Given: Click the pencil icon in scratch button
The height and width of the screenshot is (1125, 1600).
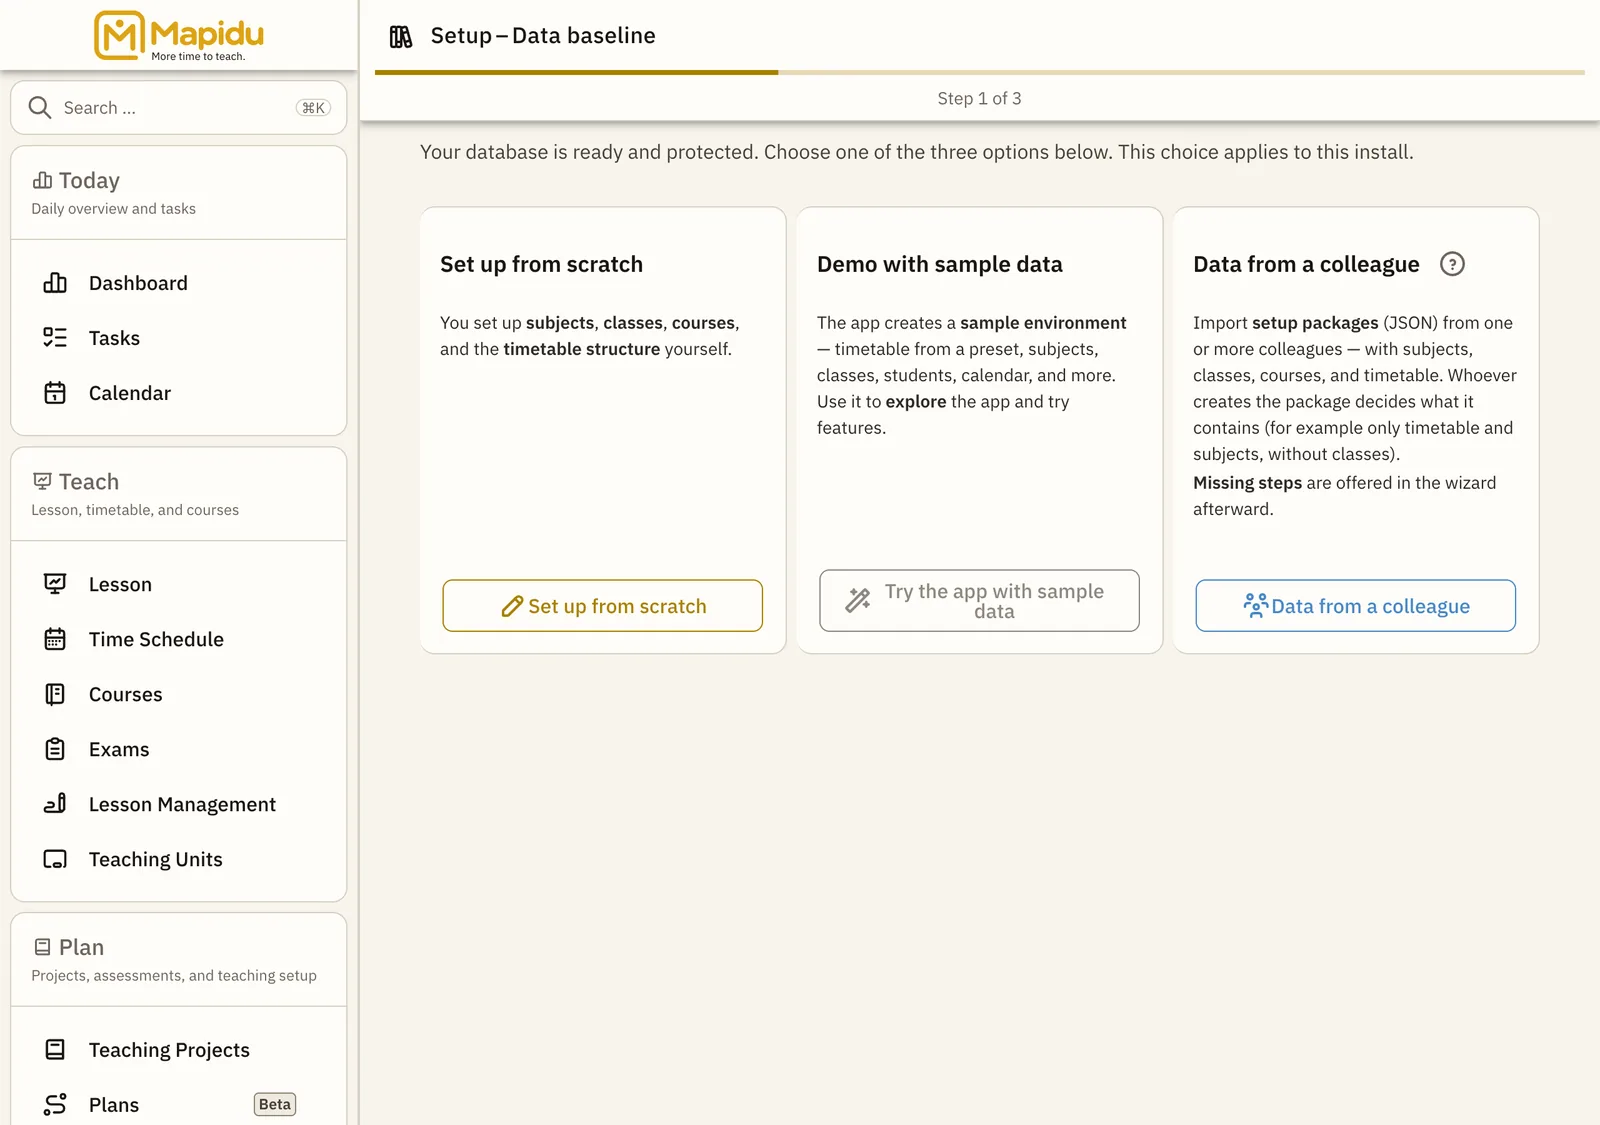Looking at the screenshot, I should pyautogui.click(x=512, y=607).
